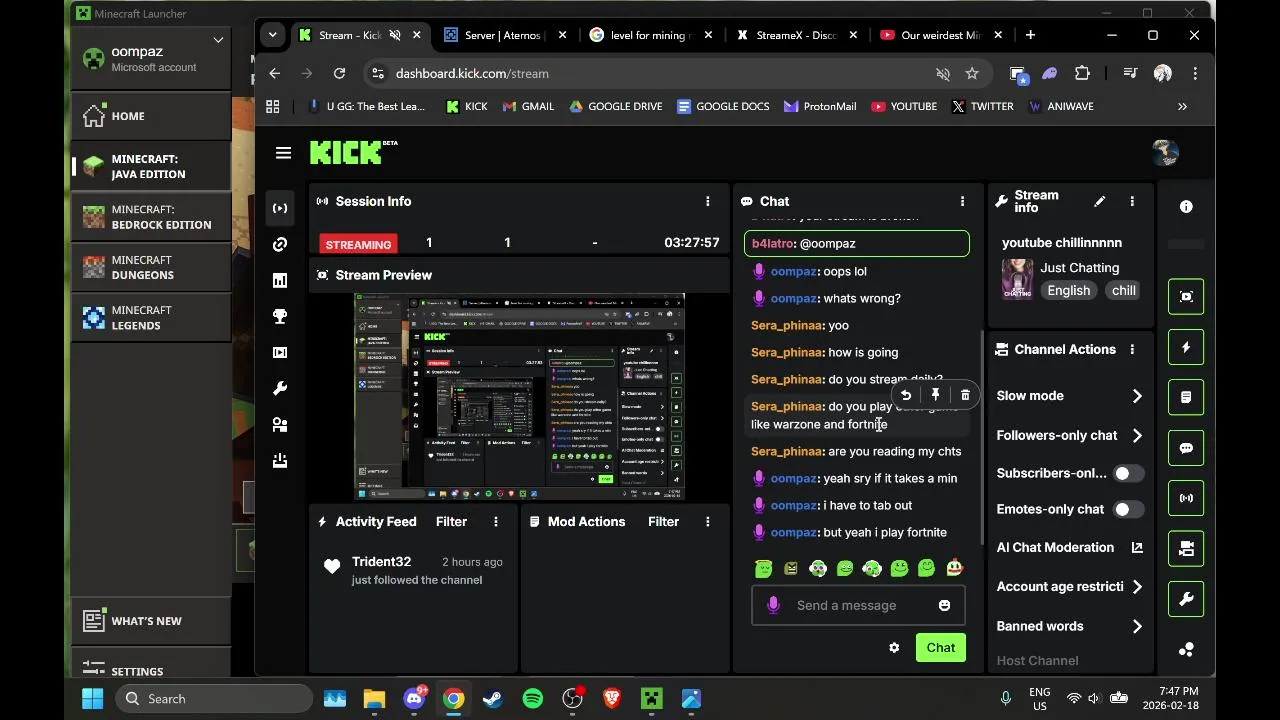Viewport: 1280px width, 720px height.
Task: Insert the first green emote
Action: (764, 568)
